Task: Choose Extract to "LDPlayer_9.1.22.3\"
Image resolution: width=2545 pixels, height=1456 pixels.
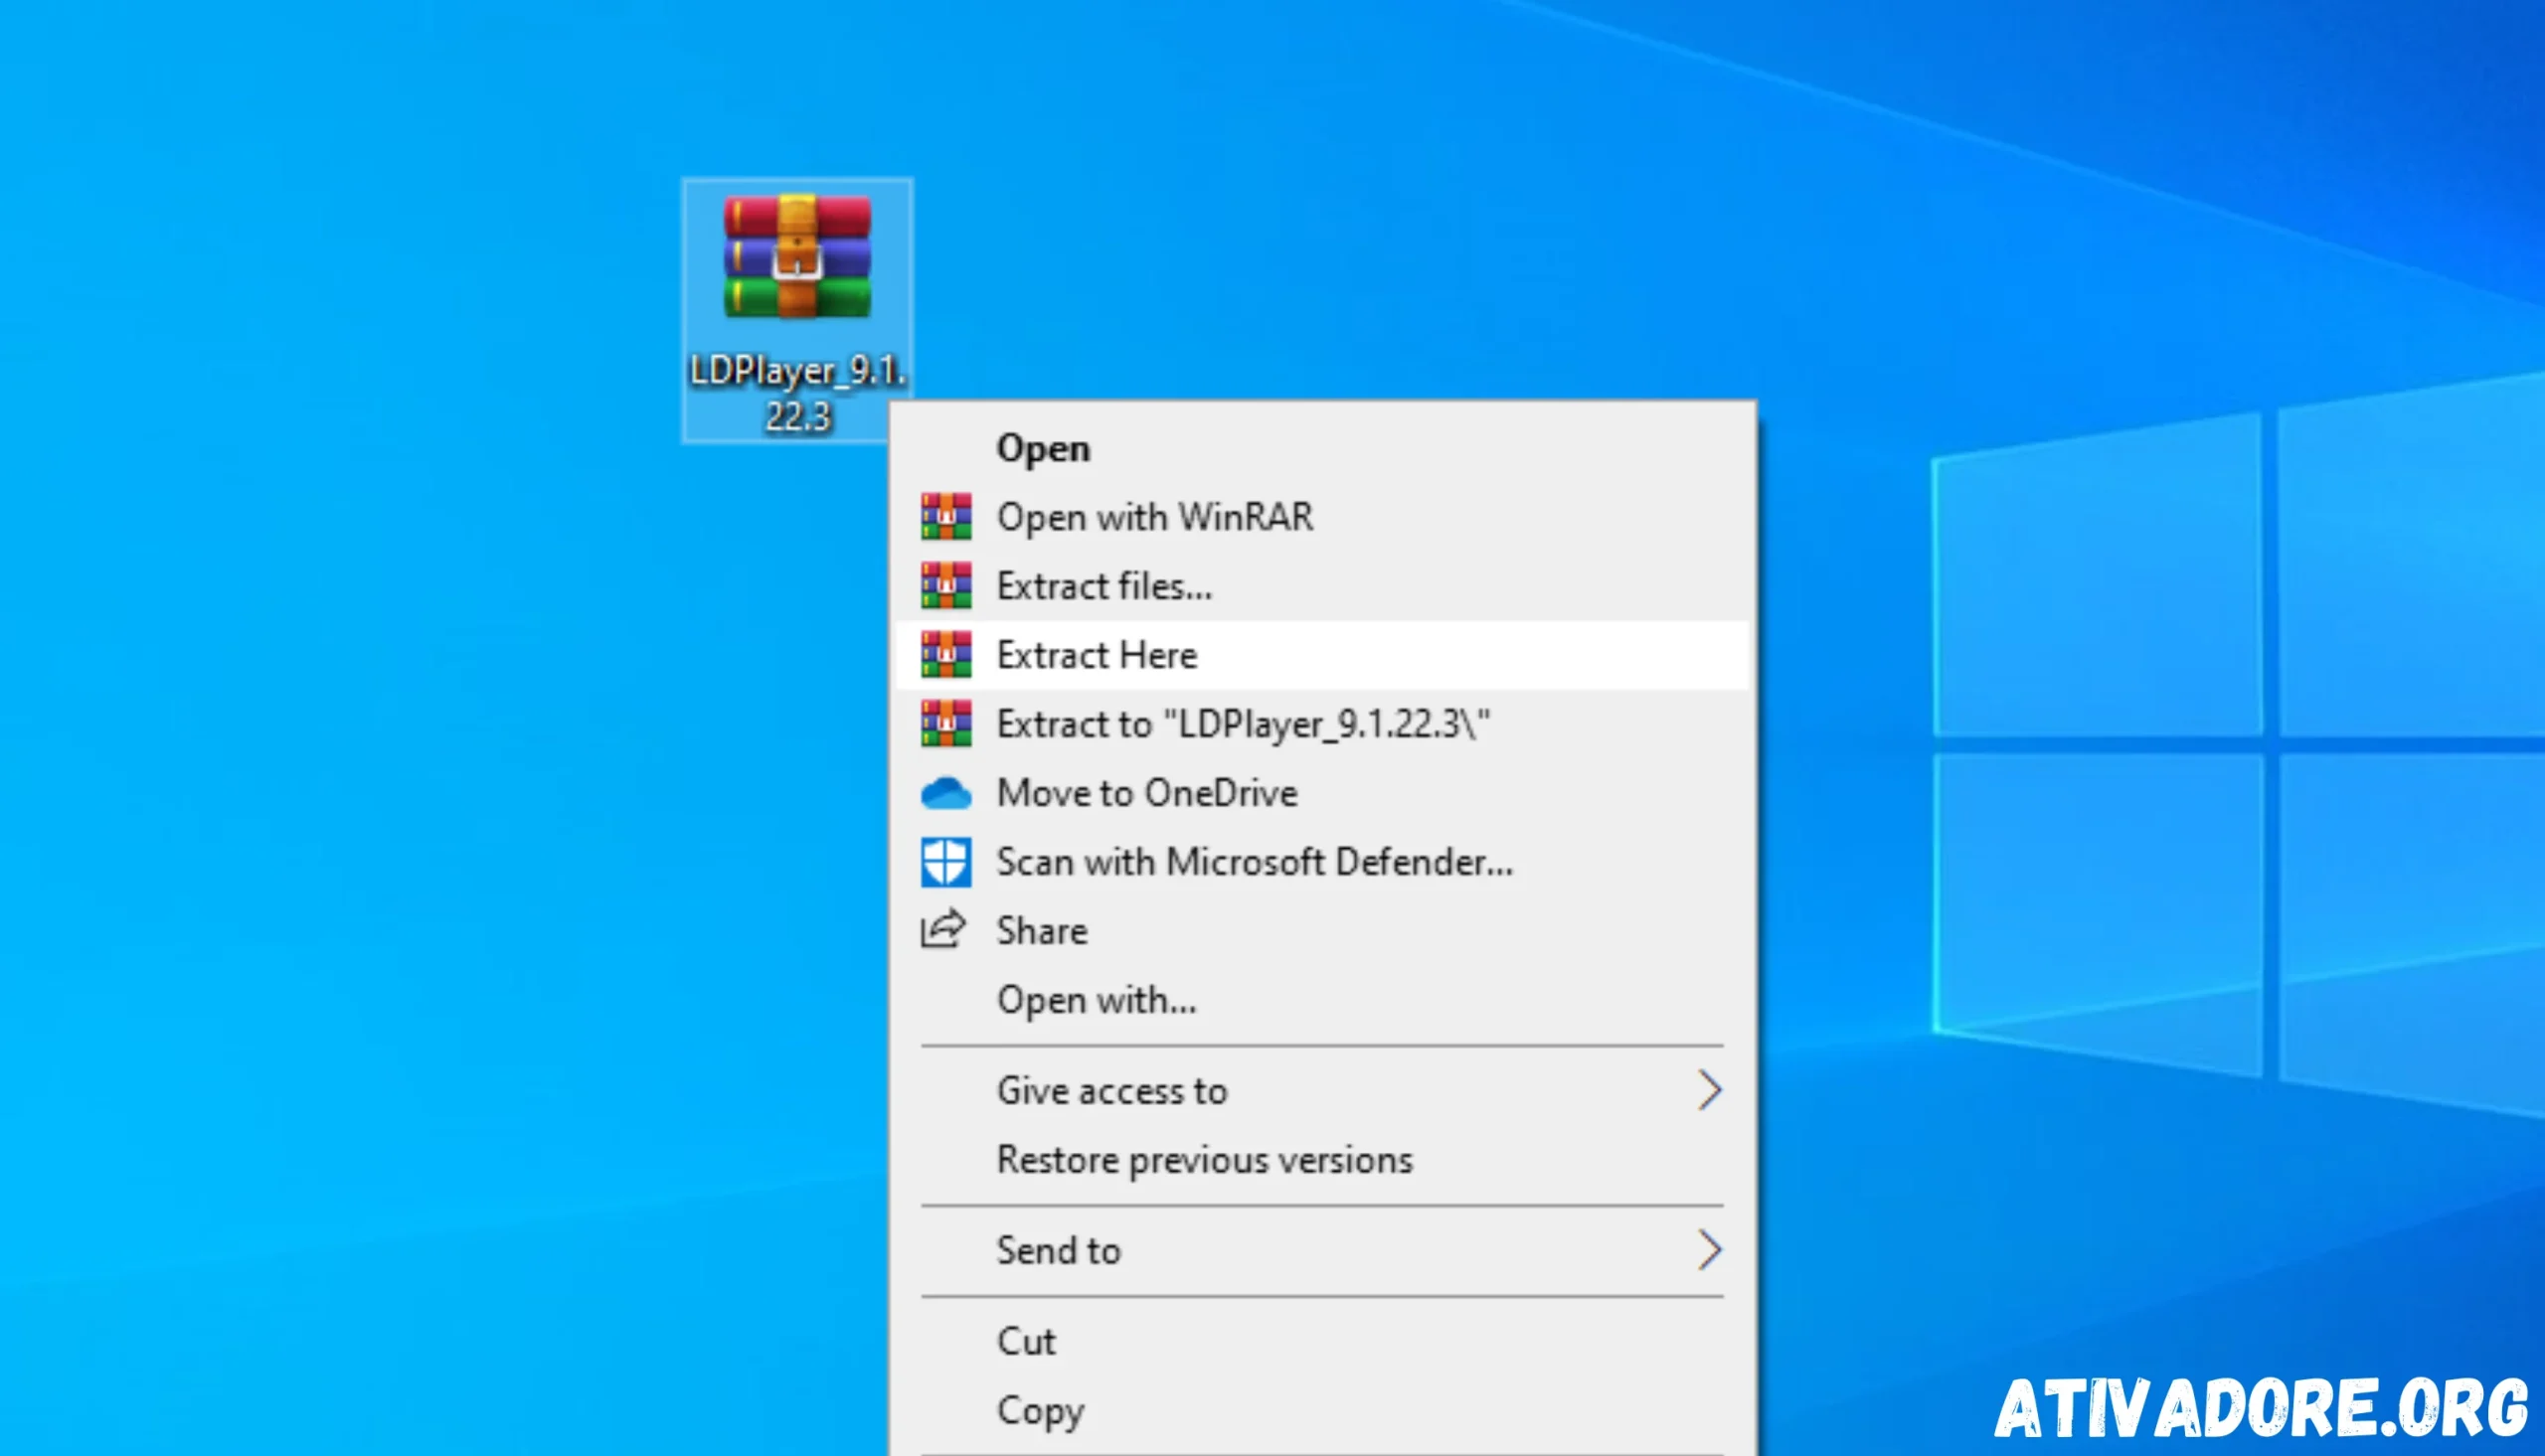Action: coord(1322,723)
